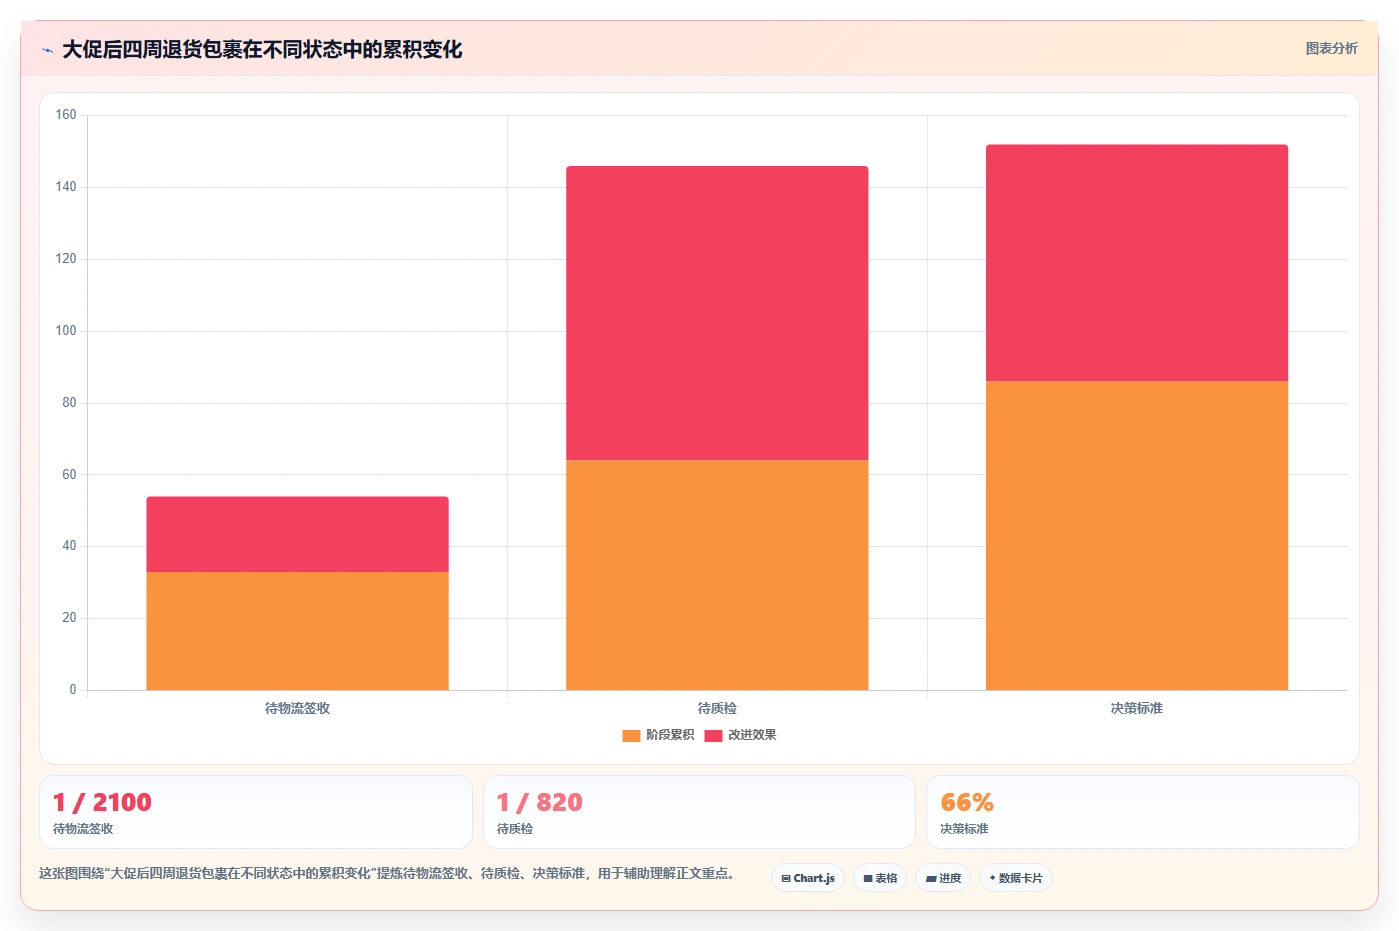Click the description sentence below stat cards
Screen dimensions: 1399x931
[x=389, y=874]
